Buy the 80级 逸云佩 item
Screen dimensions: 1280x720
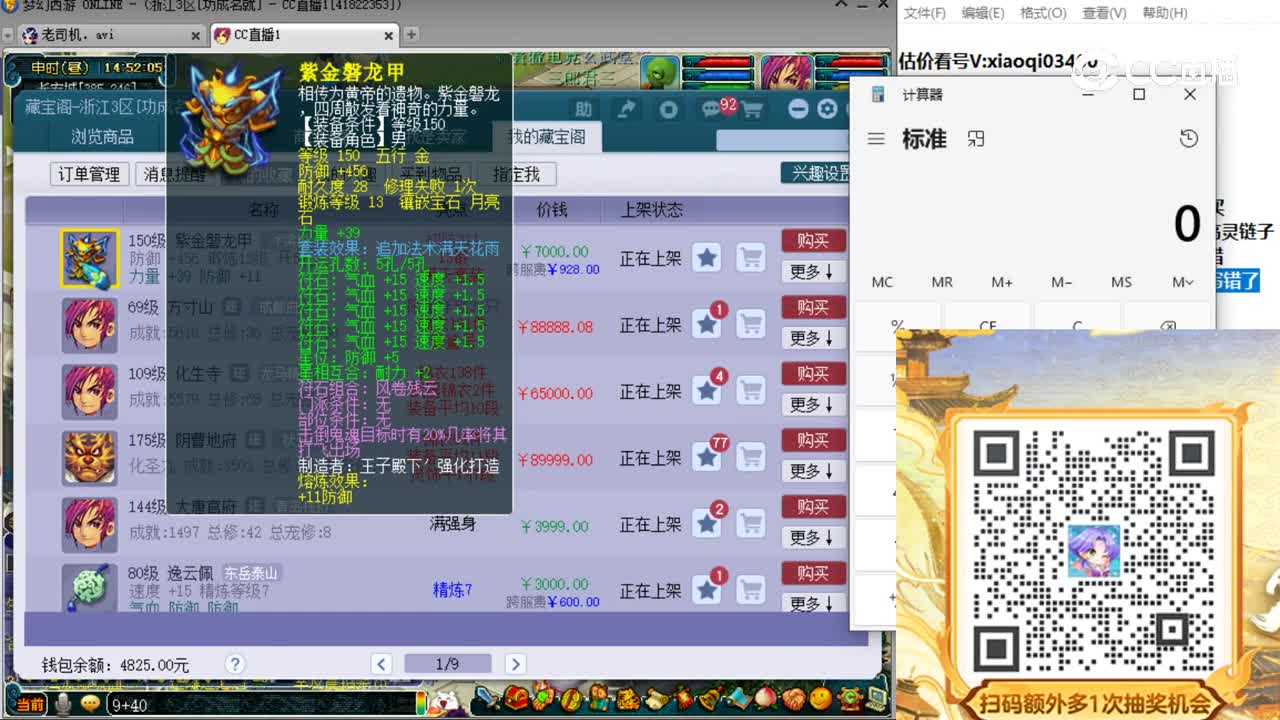tap(814, 573)
